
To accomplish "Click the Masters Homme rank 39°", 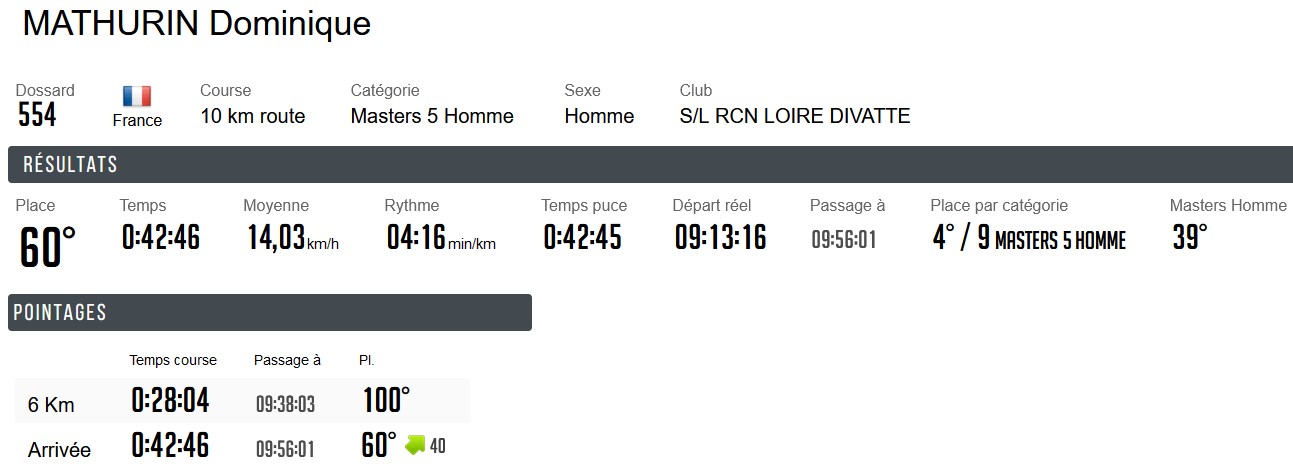I will (x=1189, y=238).
